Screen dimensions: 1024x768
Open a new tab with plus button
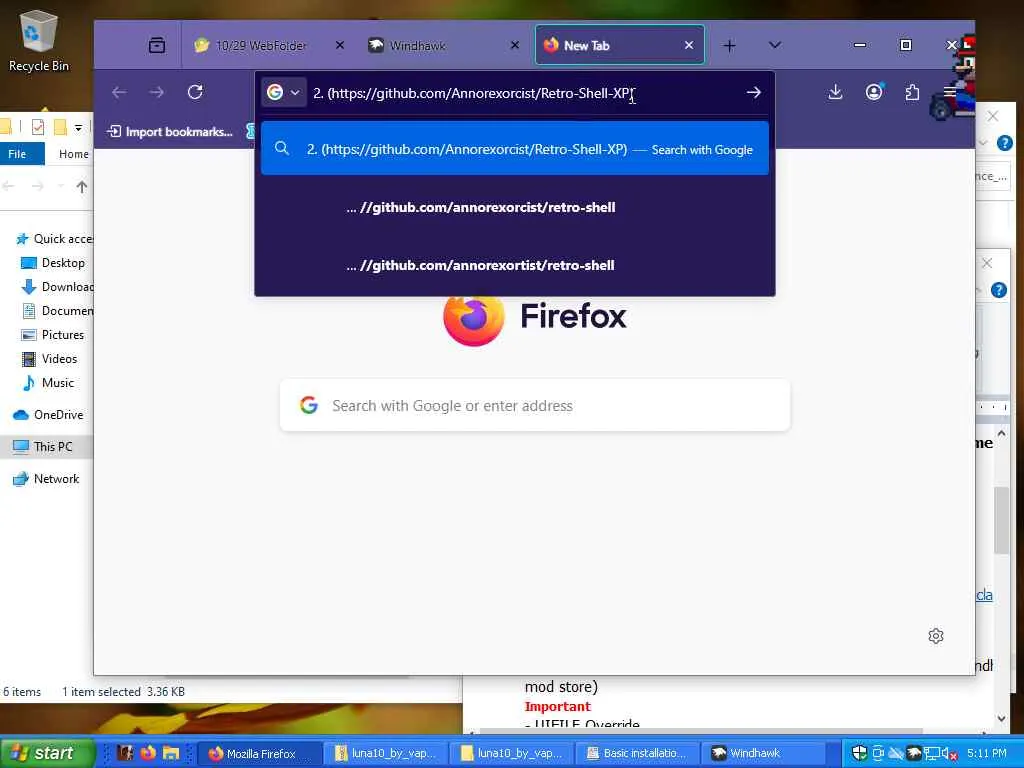(729, 45)
